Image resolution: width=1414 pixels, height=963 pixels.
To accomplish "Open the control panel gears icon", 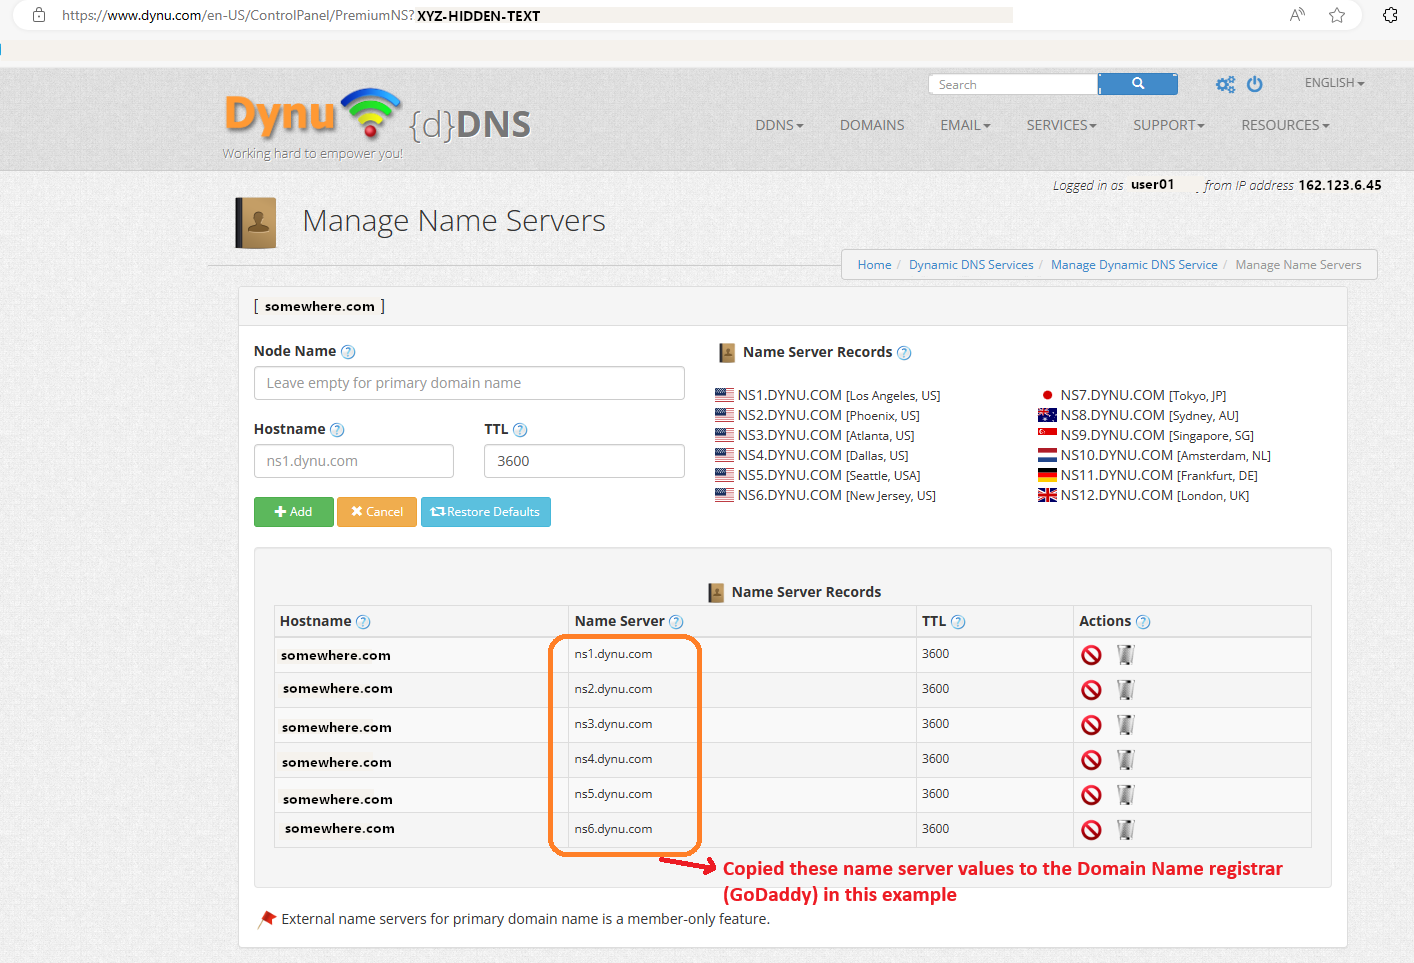I will (1225, 85).
